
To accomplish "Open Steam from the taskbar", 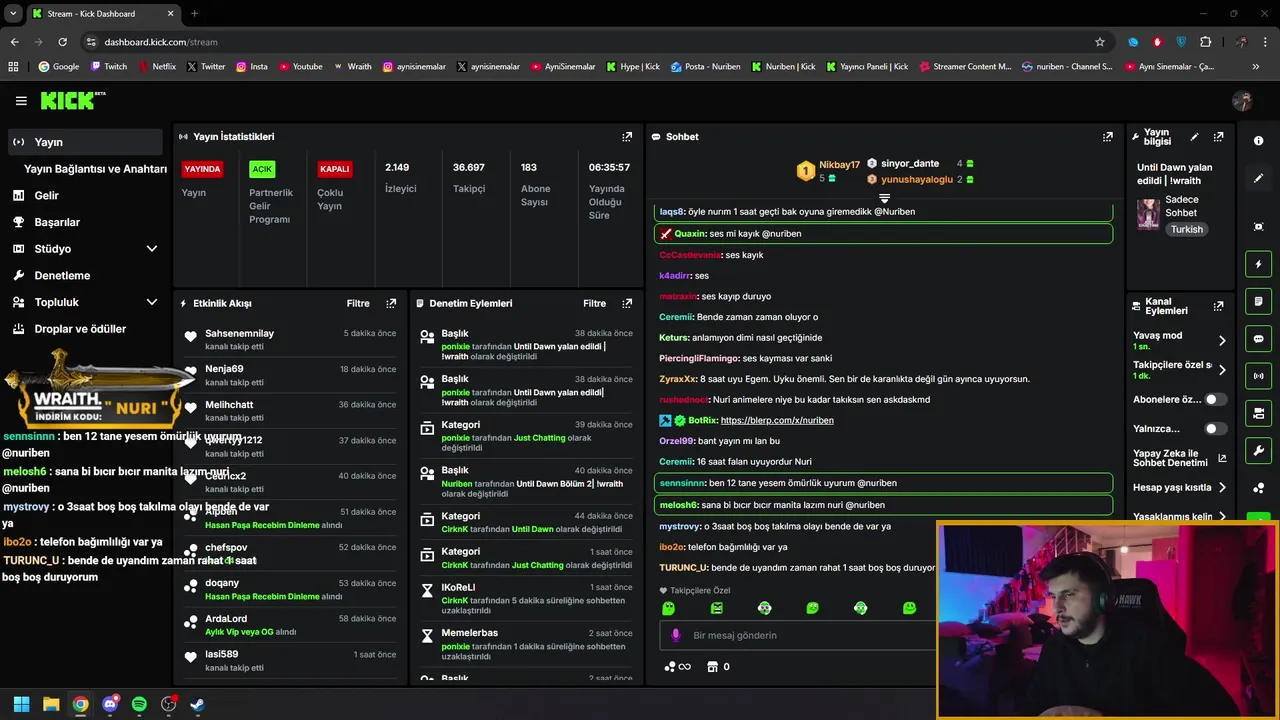I will click(x=198, y=704).
